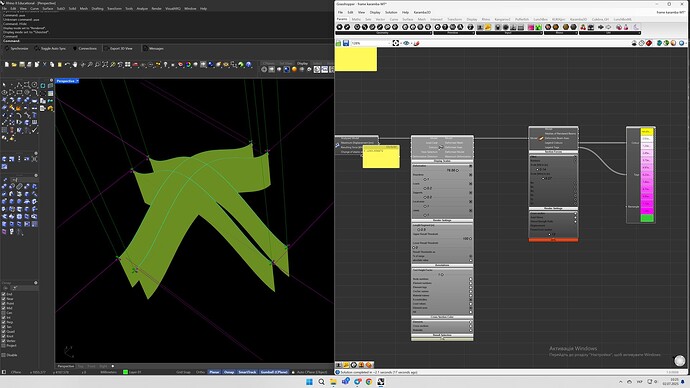Click green rectangle swatch in gradient legend
Screen dimensions: 690x388
coord(647,218)
